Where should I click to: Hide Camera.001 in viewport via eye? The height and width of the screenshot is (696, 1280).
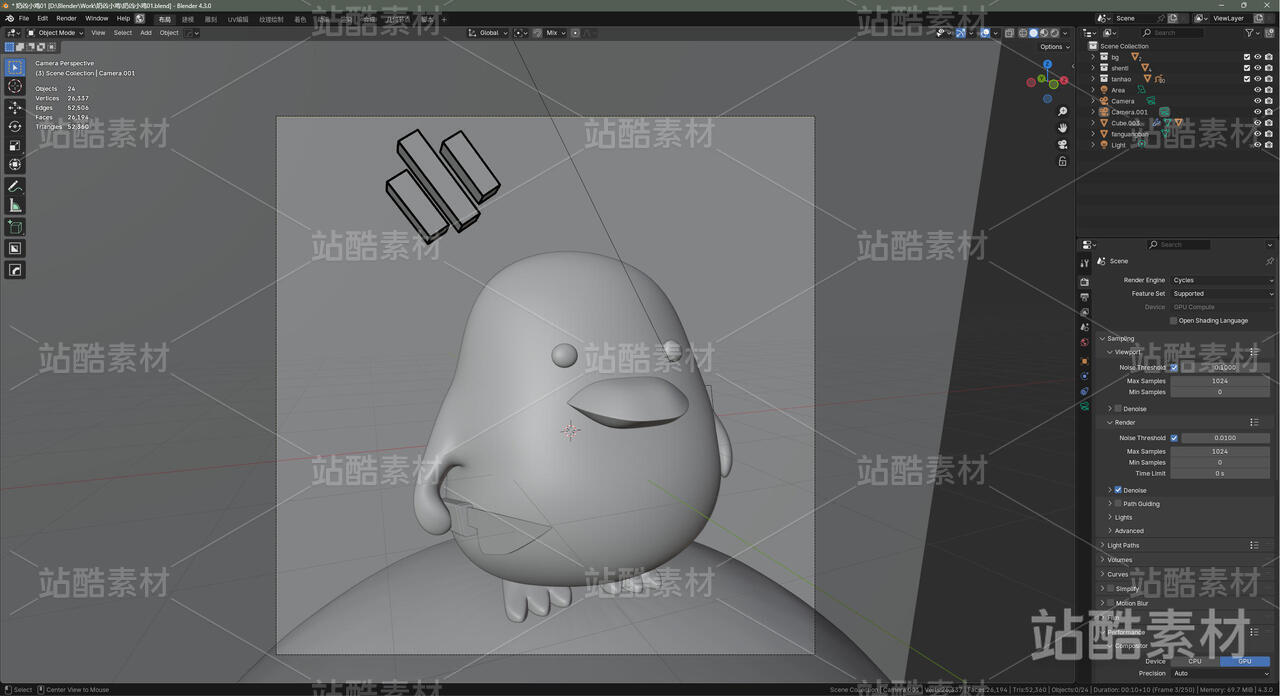point(1258,112)
